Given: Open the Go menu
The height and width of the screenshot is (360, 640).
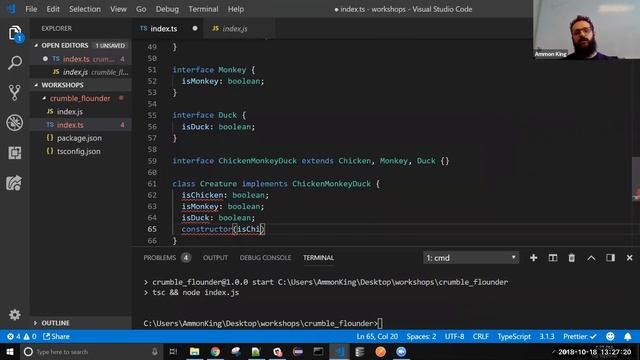Looking at the screenshot, I should pyautogui.click(x=141, y=9).
